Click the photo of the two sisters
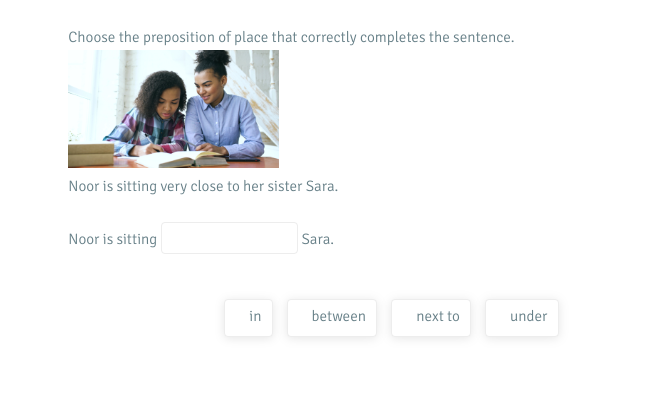Screen dimensions: 664x419 pos(173,109)
